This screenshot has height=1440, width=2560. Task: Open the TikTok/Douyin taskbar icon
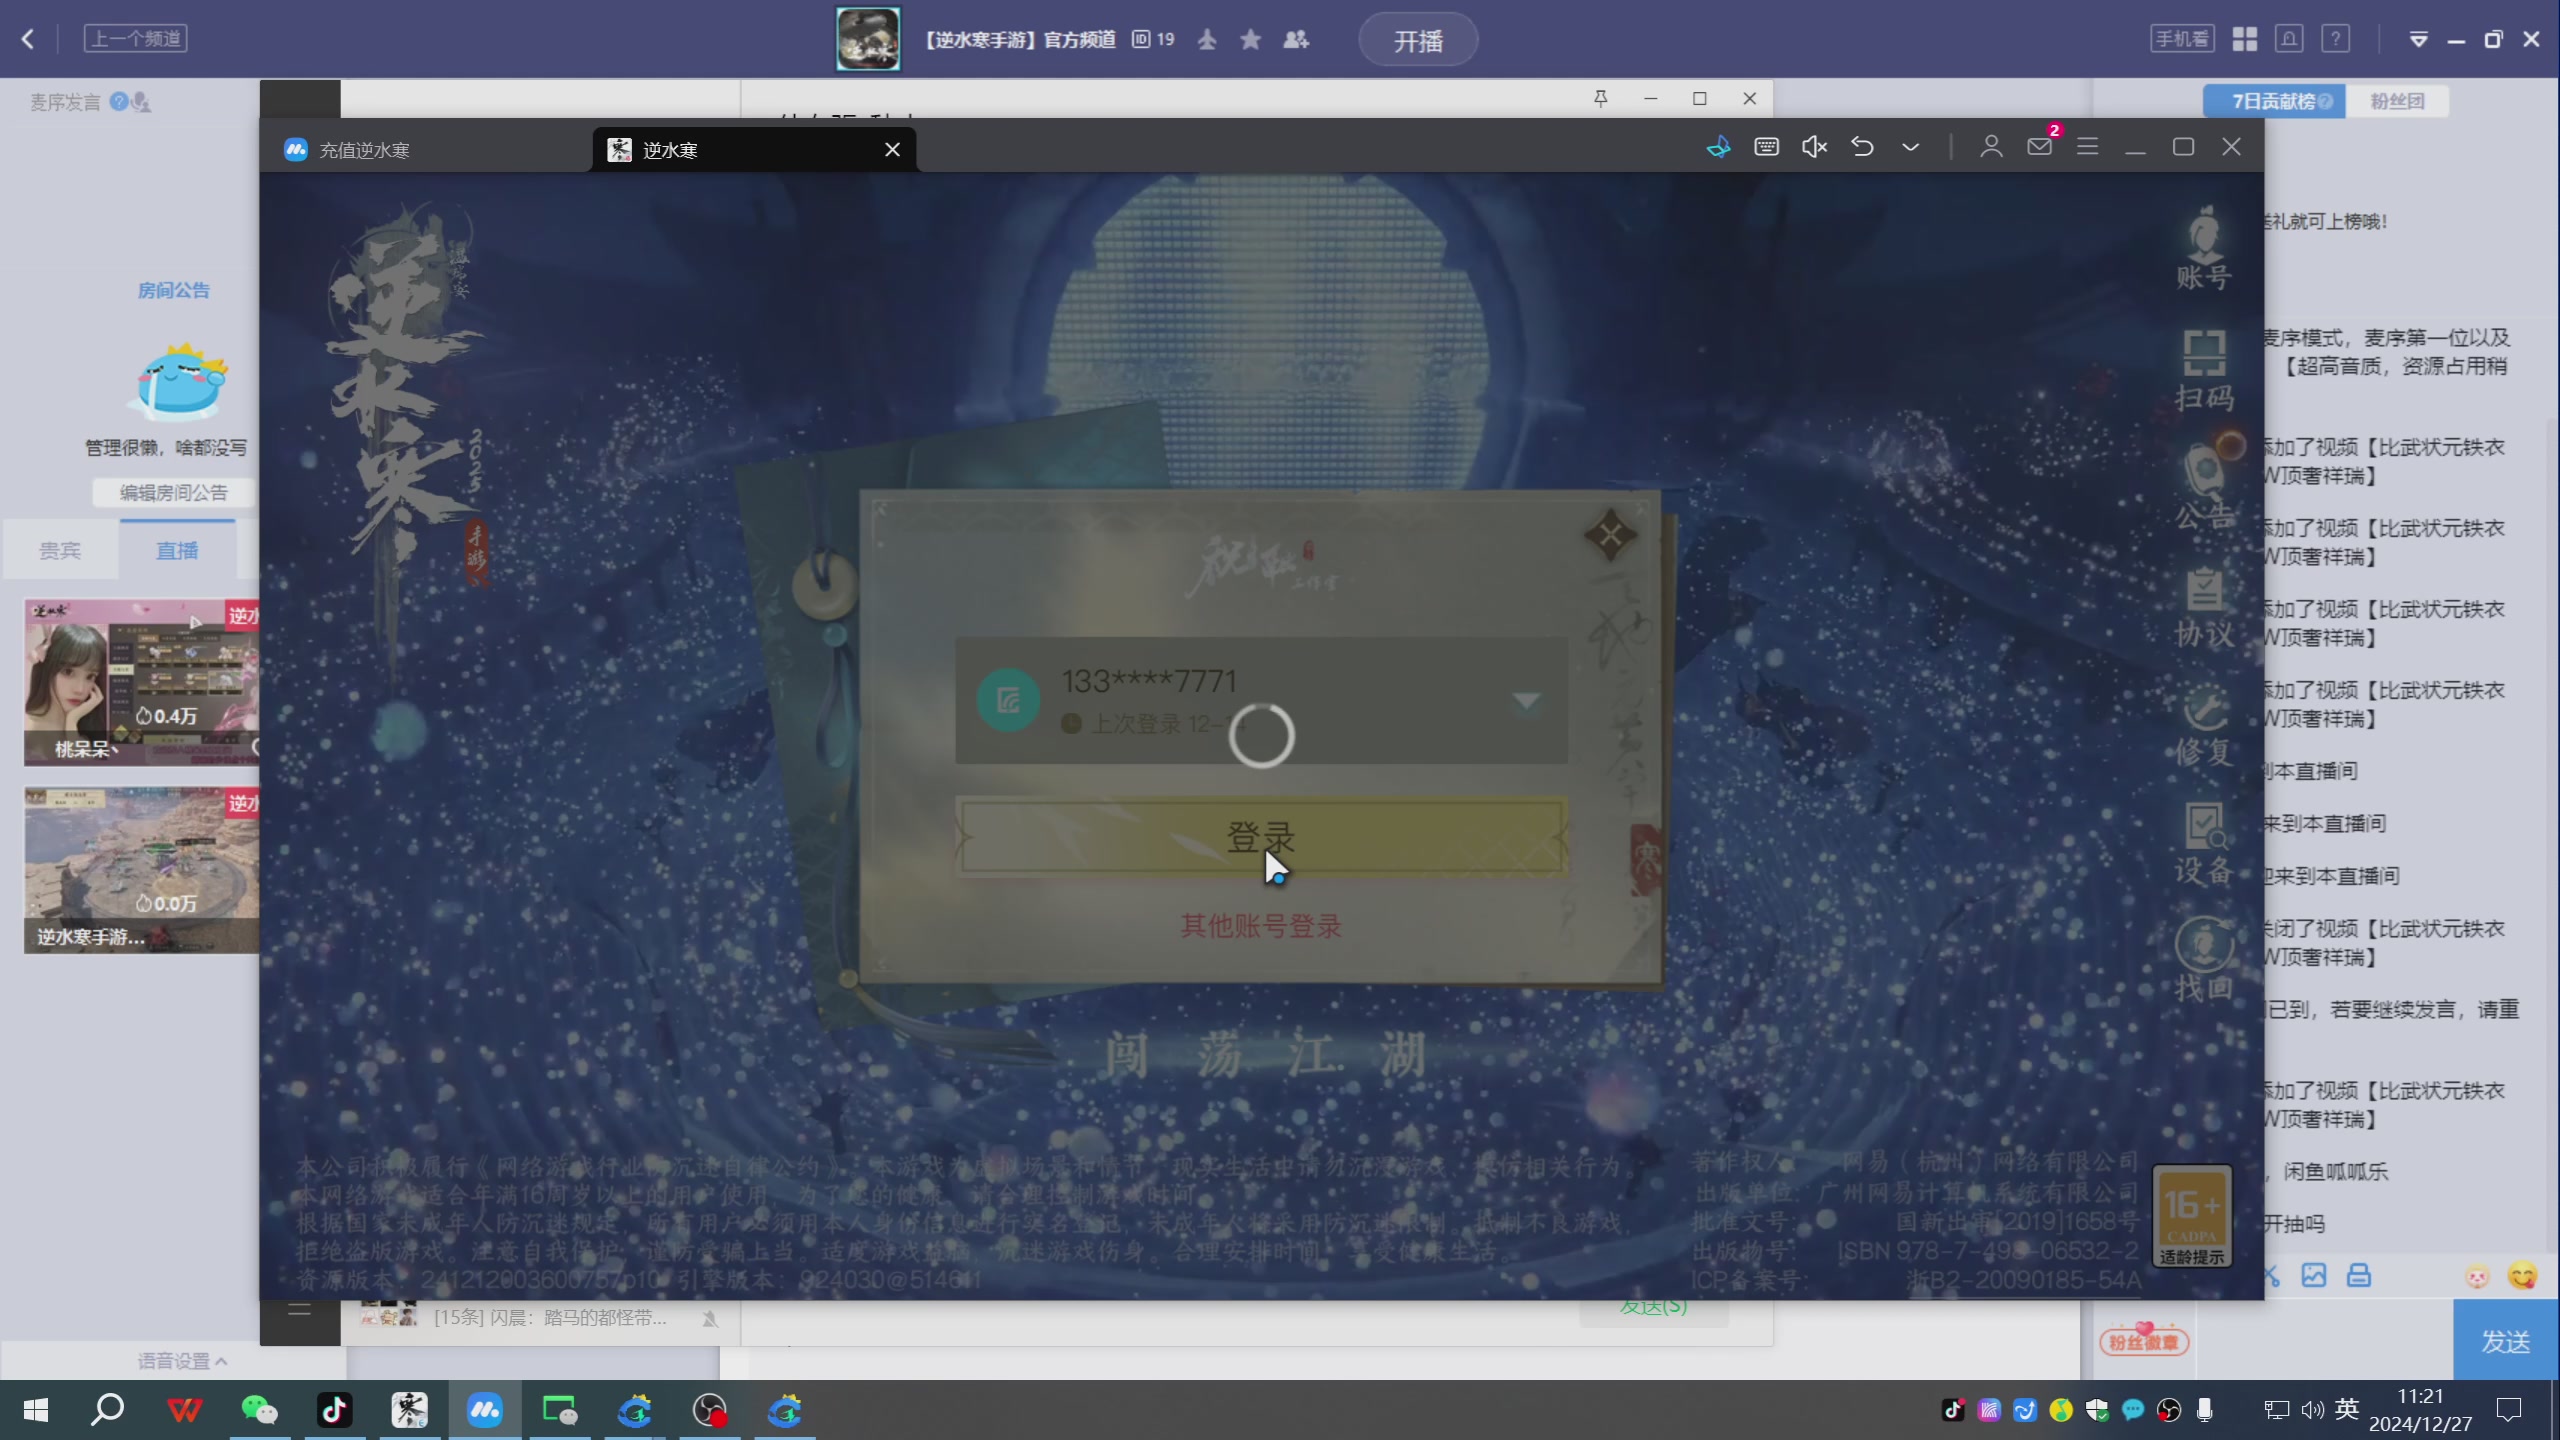point(334,1410)
